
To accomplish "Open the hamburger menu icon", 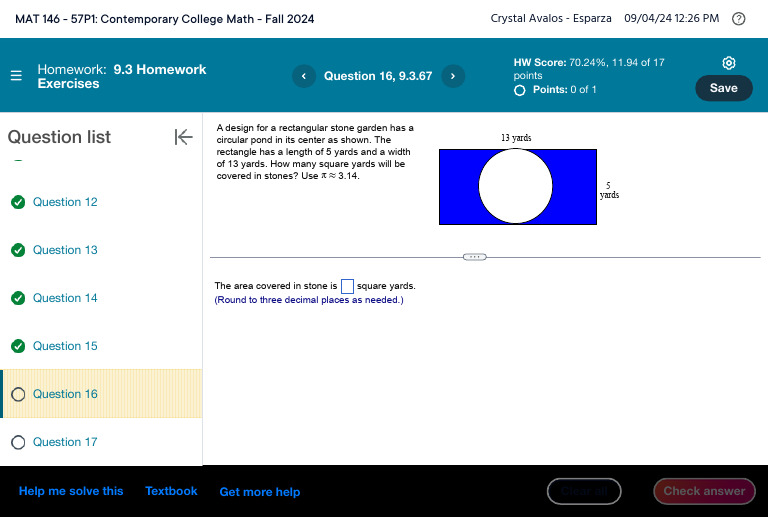I will pyautogui.click(x=16, y=76).
